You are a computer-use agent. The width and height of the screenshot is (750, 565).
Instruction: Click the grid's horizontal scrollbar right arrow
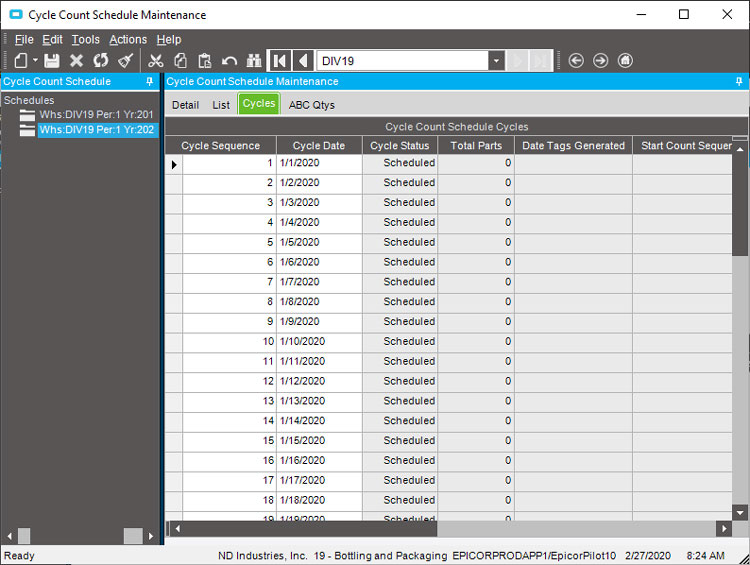(724, 528)
